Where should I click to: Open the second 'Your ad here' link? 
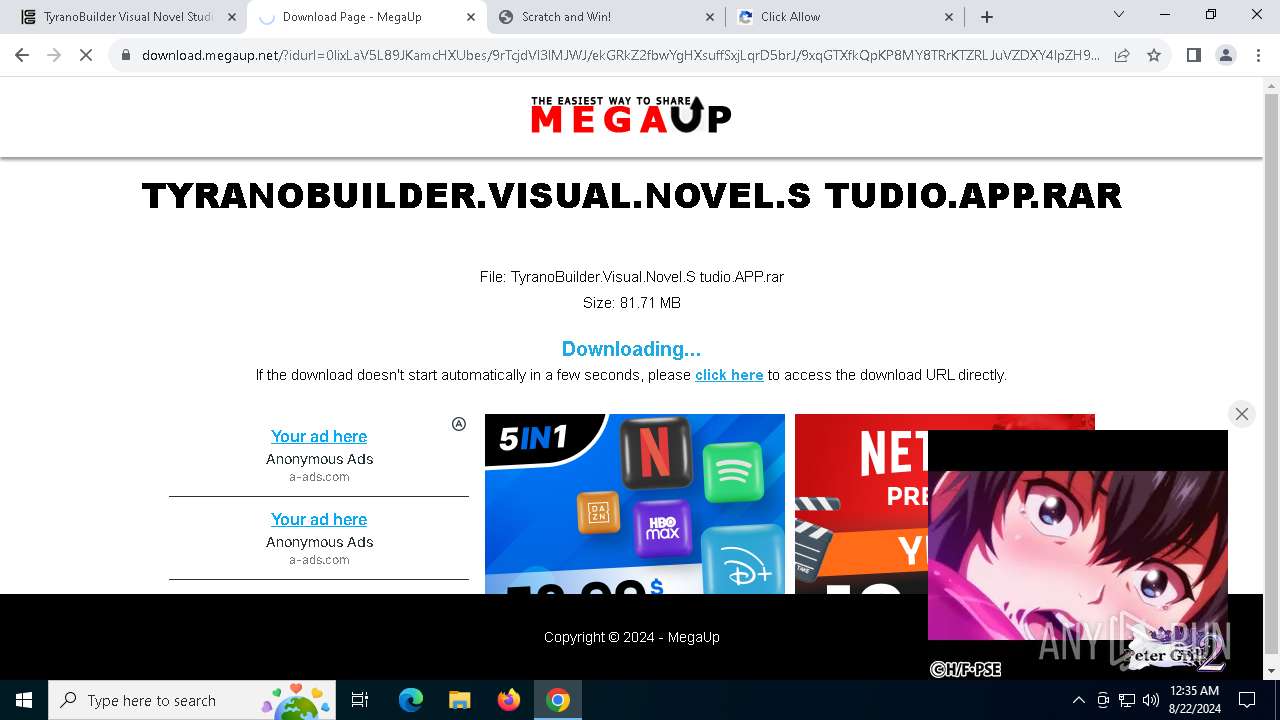pyautogui.click(x=319, y=519)
